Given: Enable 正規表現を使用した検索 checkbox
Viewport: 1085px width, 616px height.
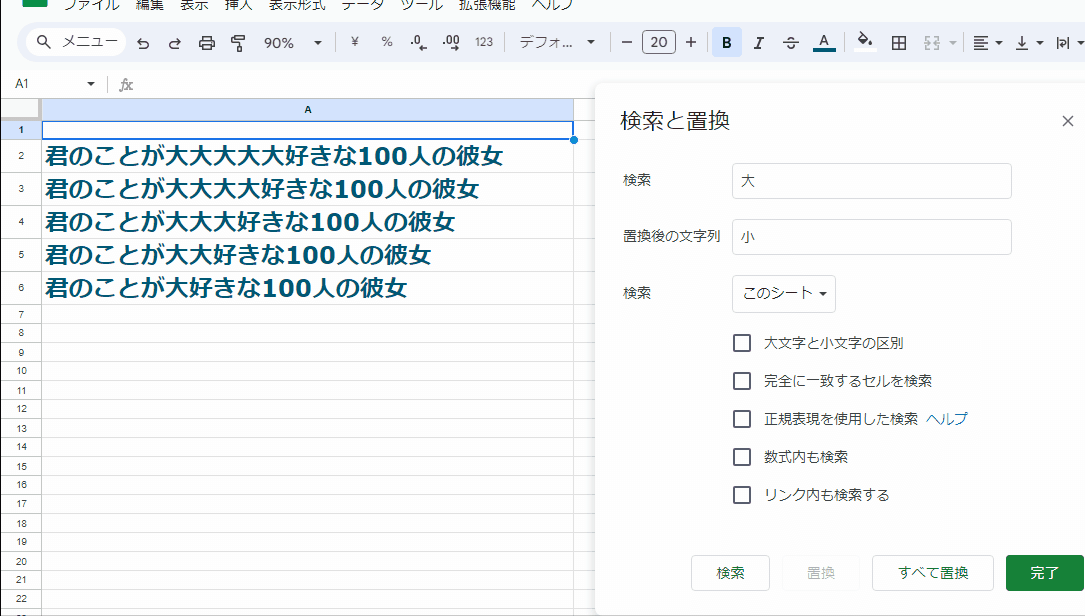Looking at the screenshot, I should click(x=742, y=419).
